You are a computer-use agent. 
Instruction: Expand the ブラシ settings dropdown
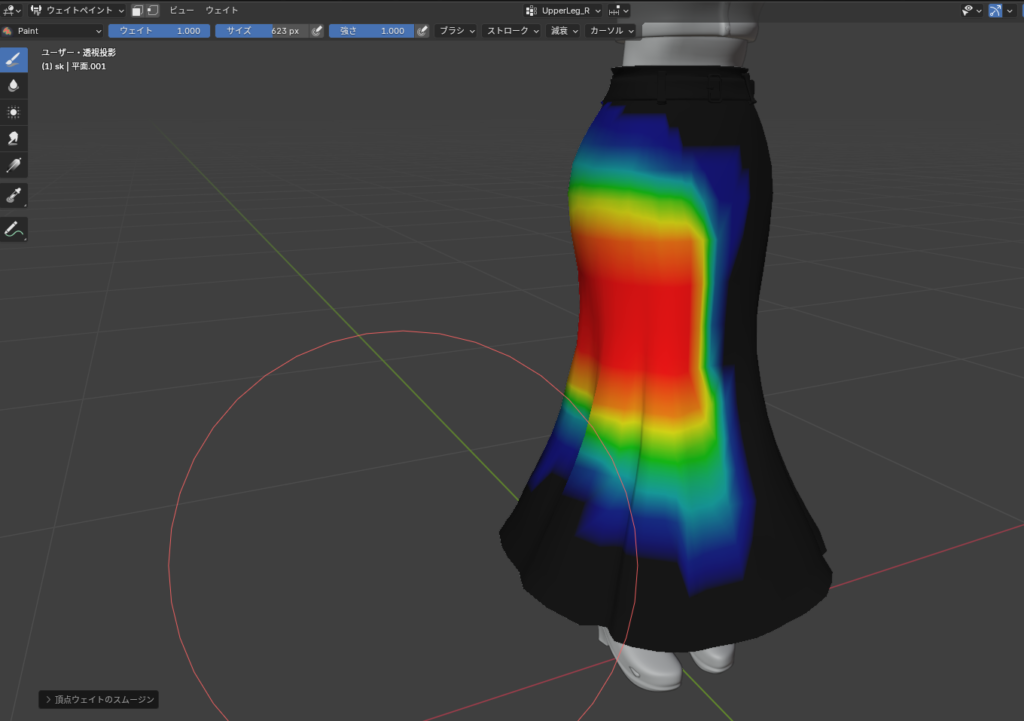click(457, 31)
